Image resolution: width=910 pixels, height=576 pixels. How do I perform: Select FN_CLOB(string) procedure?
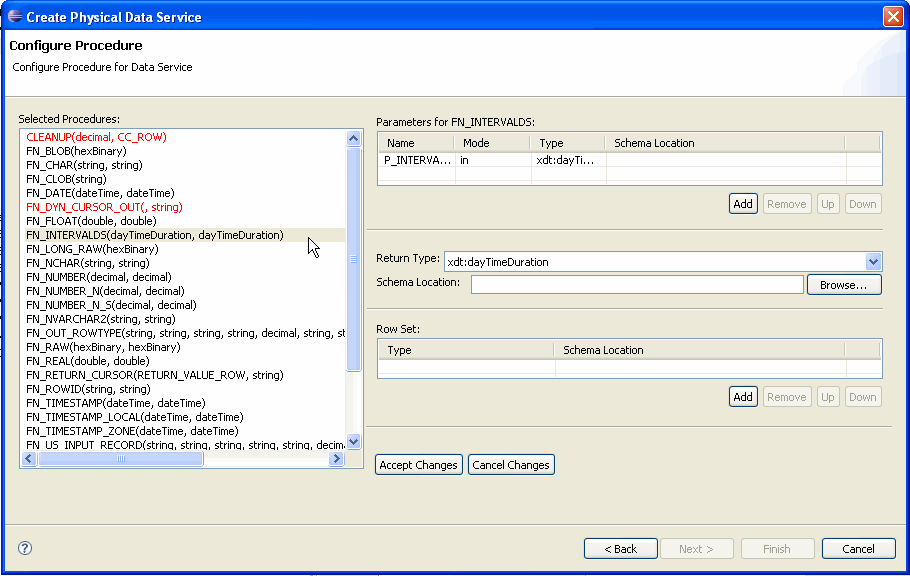pos(66,179)
